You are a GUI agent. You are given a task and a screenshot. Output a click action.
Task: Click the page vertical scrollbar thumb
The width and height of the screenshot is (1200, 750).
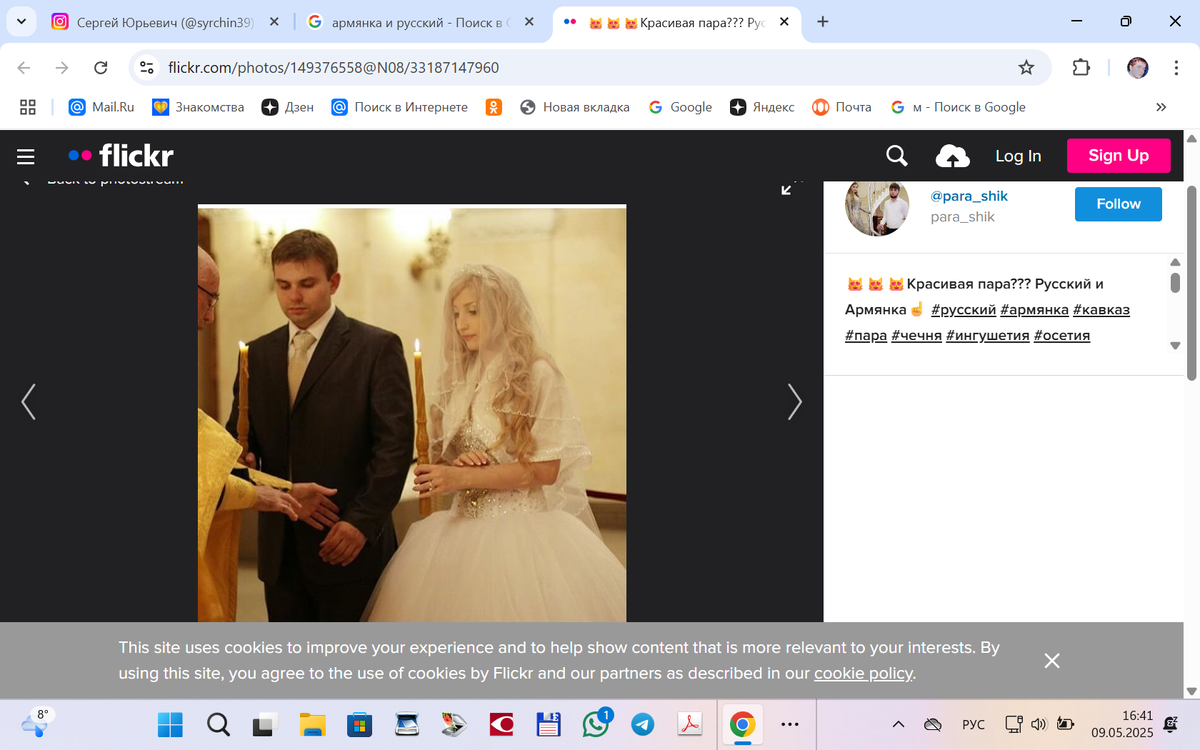coord(1191,283)
